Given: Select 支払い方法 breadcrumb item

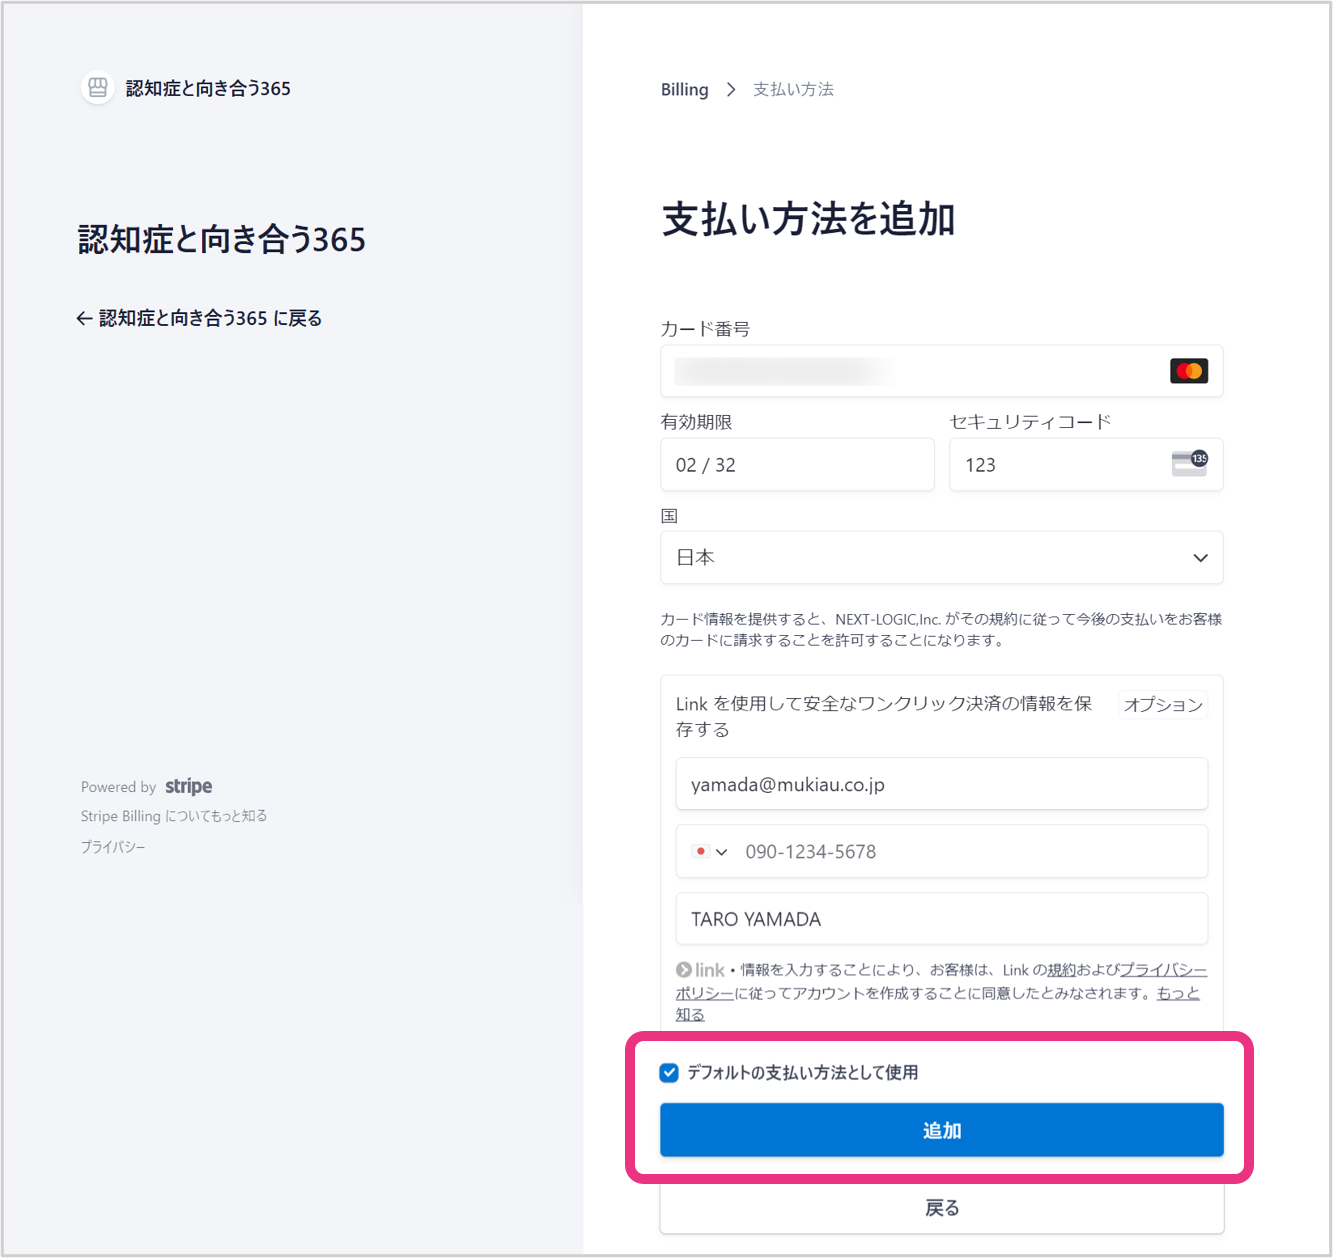Looking at the screenshot, I should pyautogui.click(x=793, y=90).
